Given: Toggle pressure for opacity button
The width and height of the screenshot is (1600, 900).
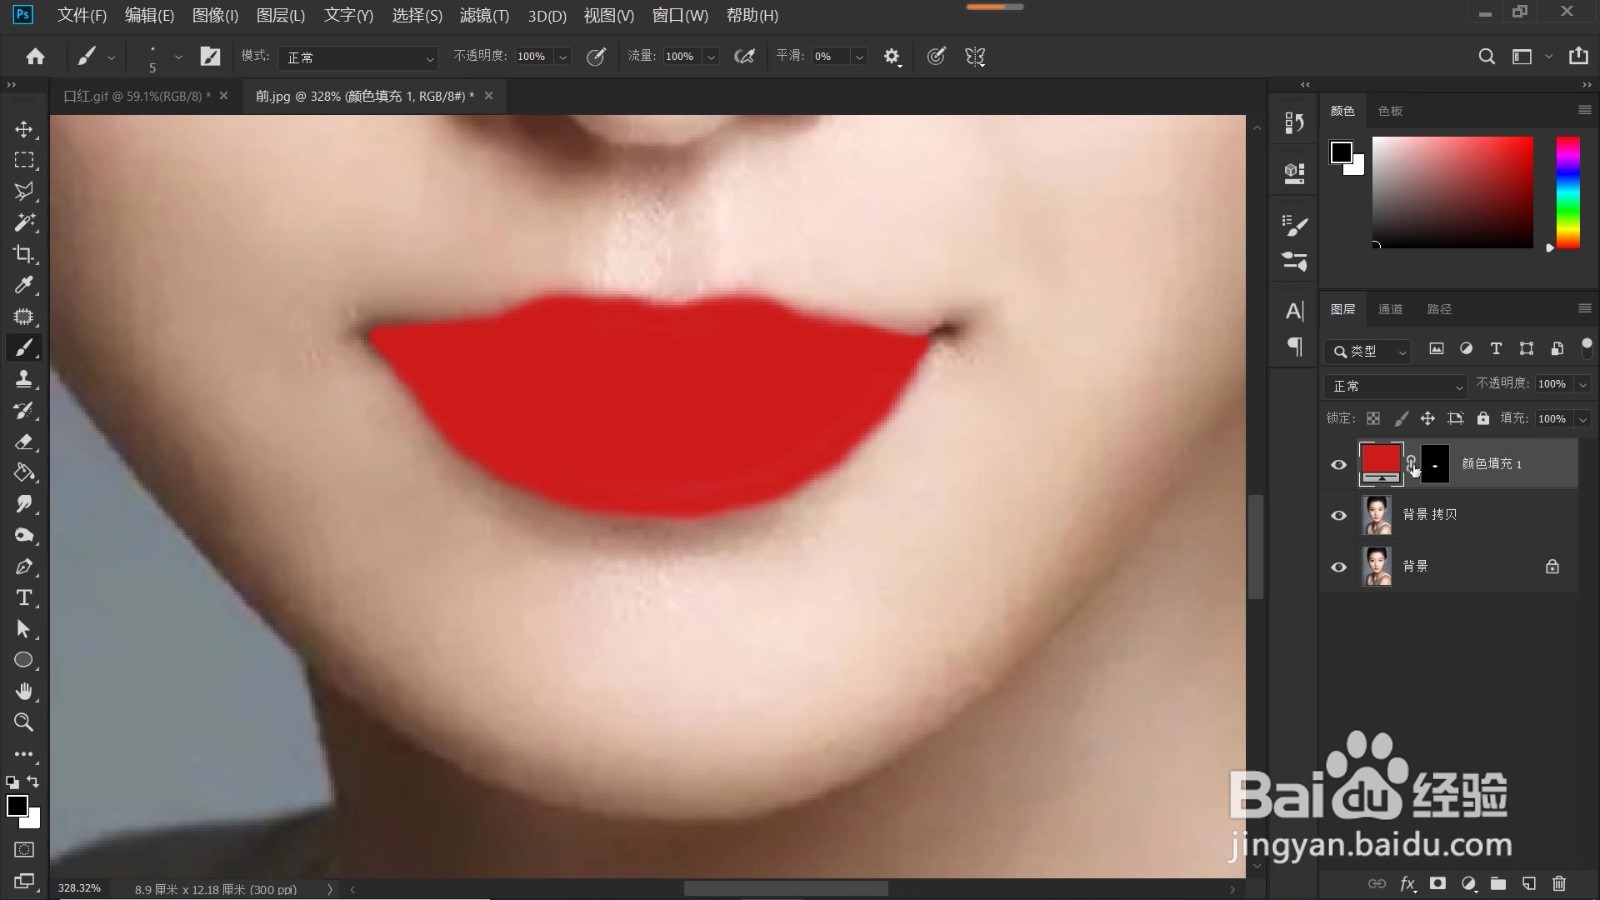Looking at the screenshot, I should (x=596, y=57).
